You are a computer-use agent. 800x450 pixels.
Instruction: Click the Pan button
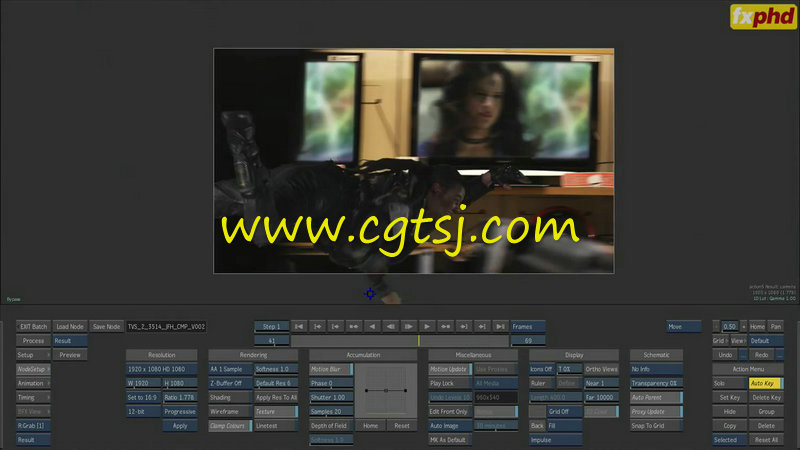[776, 327]
